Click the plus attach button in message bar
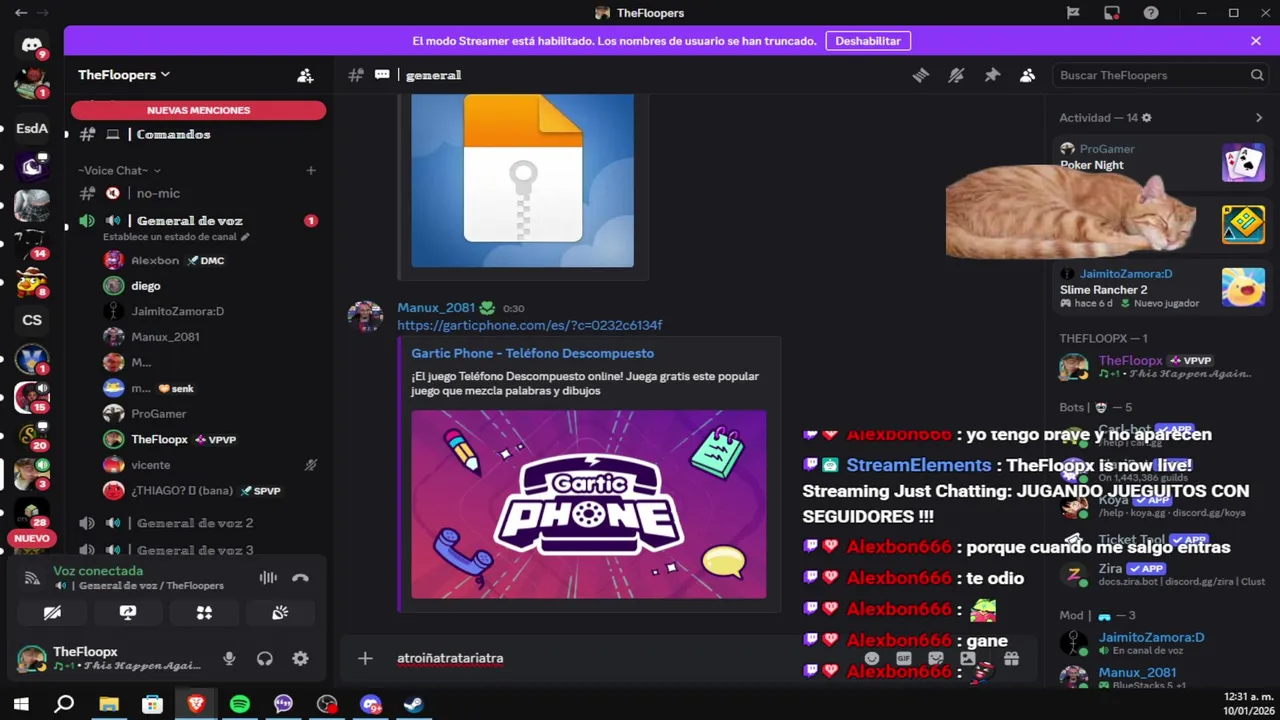 [x=365, y=658]
